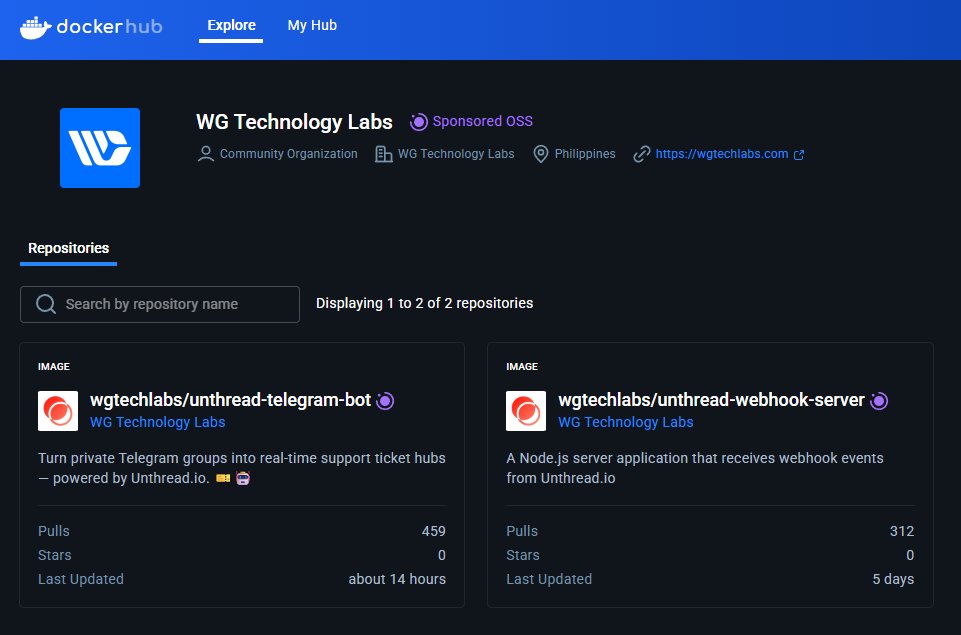Click the robot emoji in telegram-bot description

[243, 478]
